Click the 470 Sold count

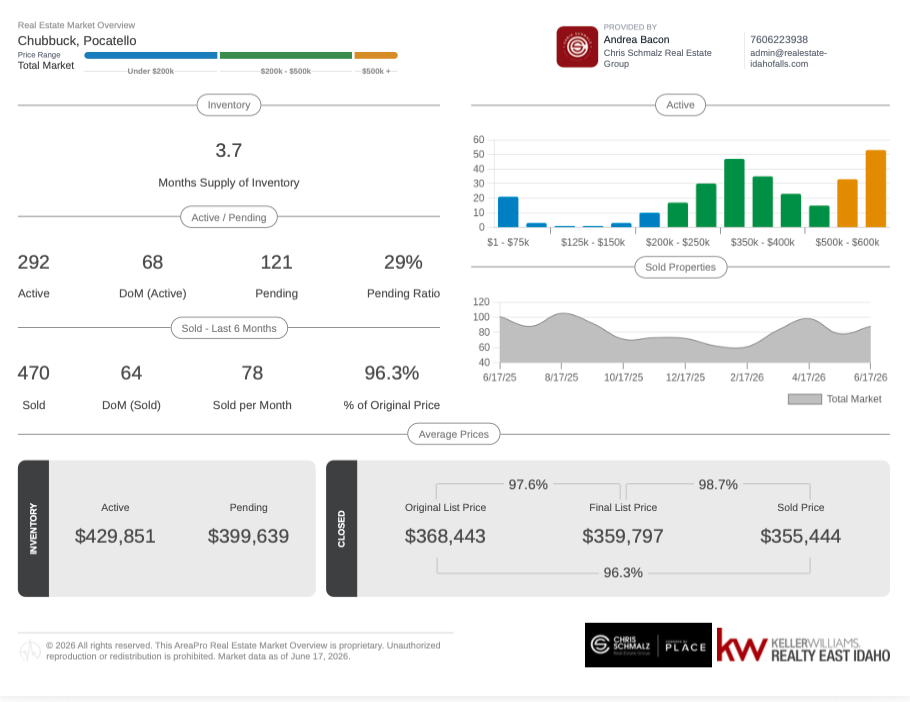(x=34, y=373)
